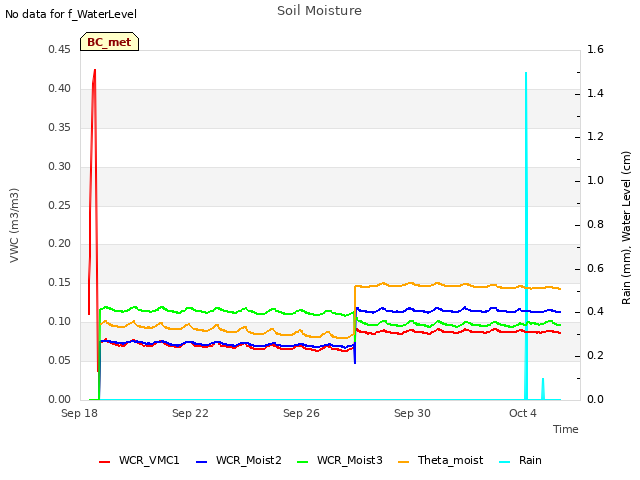The height and width of the screenshot is (480, 640).
Task: Click the 0.6 right axis value
Action: (x=595, y=269)
